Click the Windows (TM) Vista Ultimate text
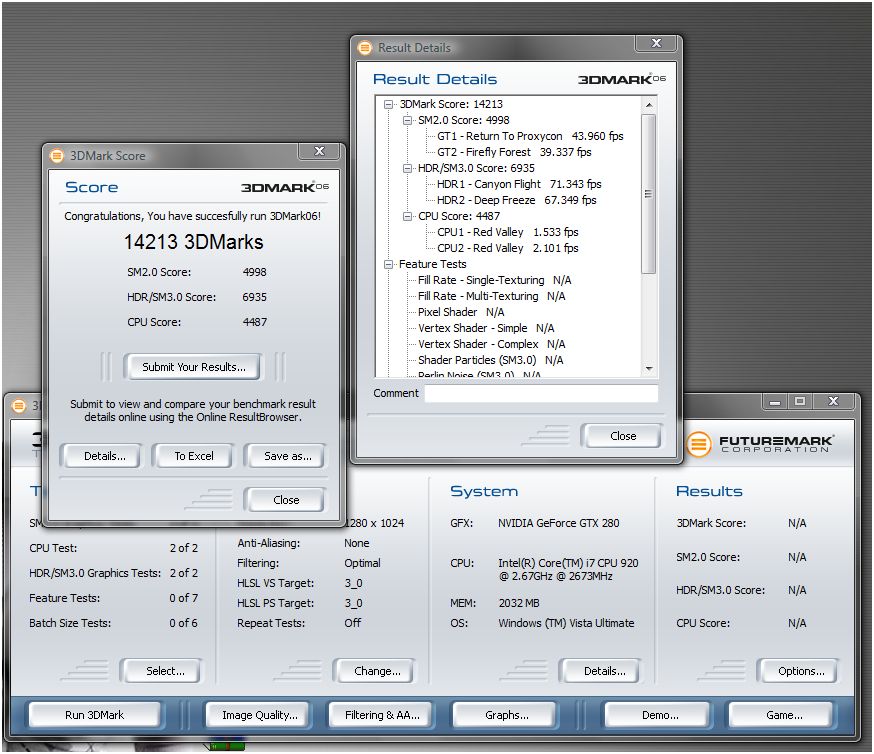Image resolution: width=874 pixels, height=754 pixels. coord(566,623)
